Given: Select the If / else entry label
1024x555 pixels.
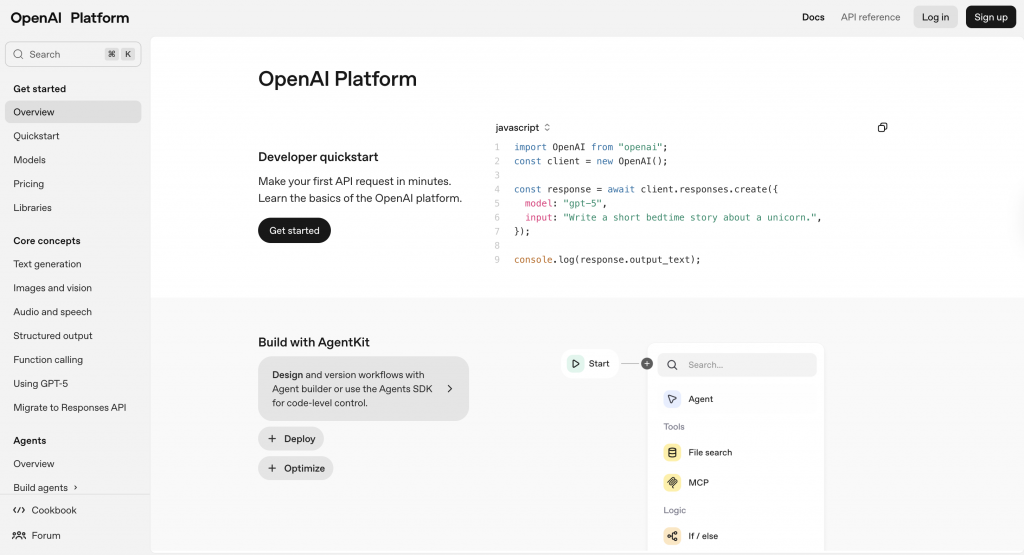Looking at the screenshot, I should [703, 536].
